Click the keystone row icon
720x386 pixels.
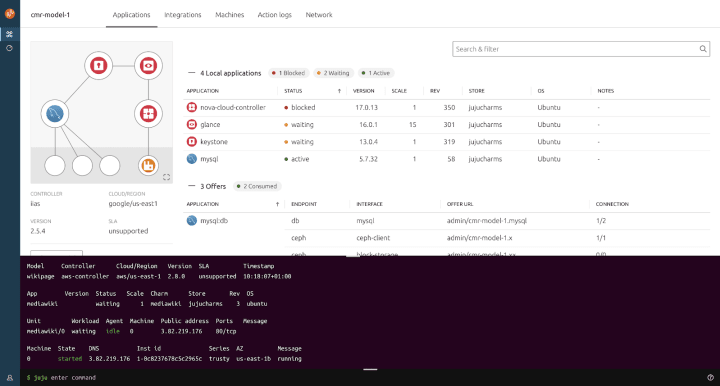191,142
